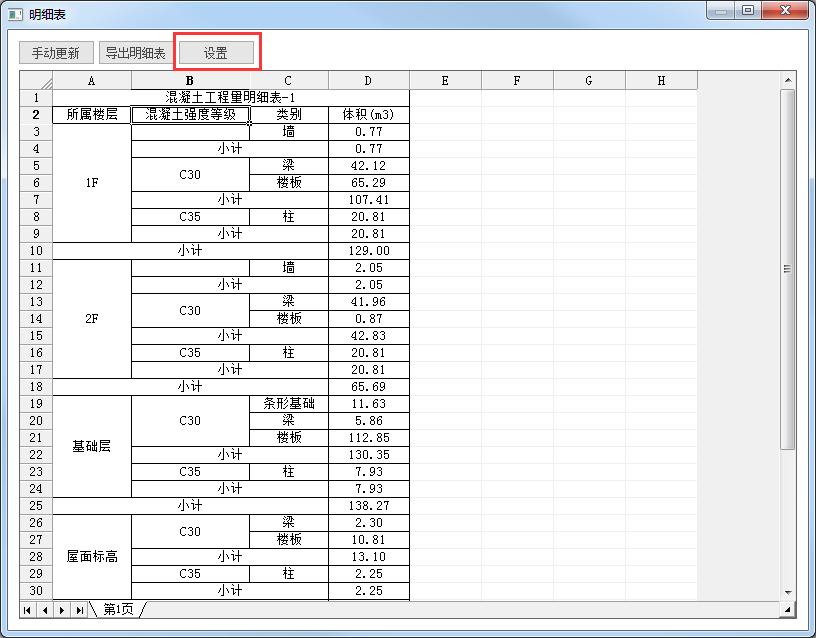
Task: Maximize the 明细表 window
Action: tap(748, 10)
